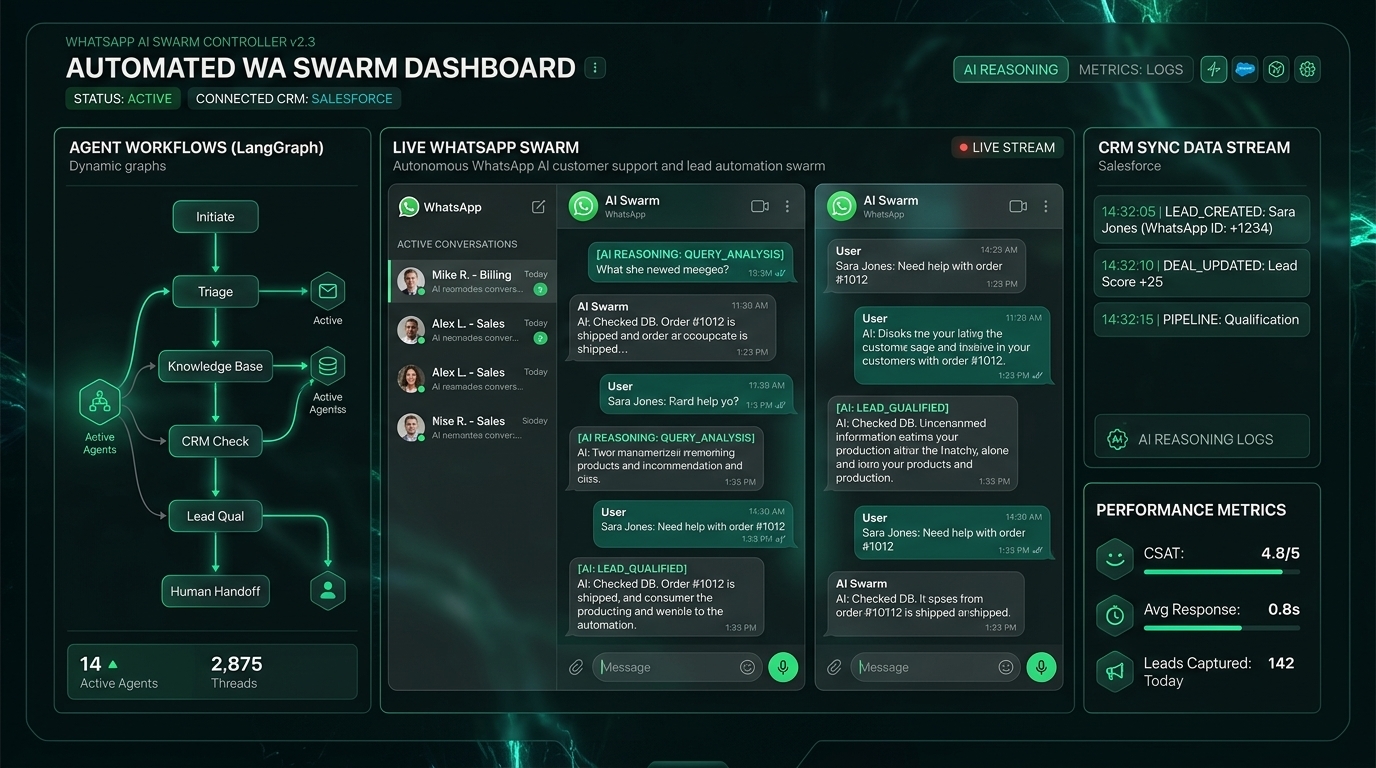
Task: Select the Triage workflow node
Action: click(215, 291)
